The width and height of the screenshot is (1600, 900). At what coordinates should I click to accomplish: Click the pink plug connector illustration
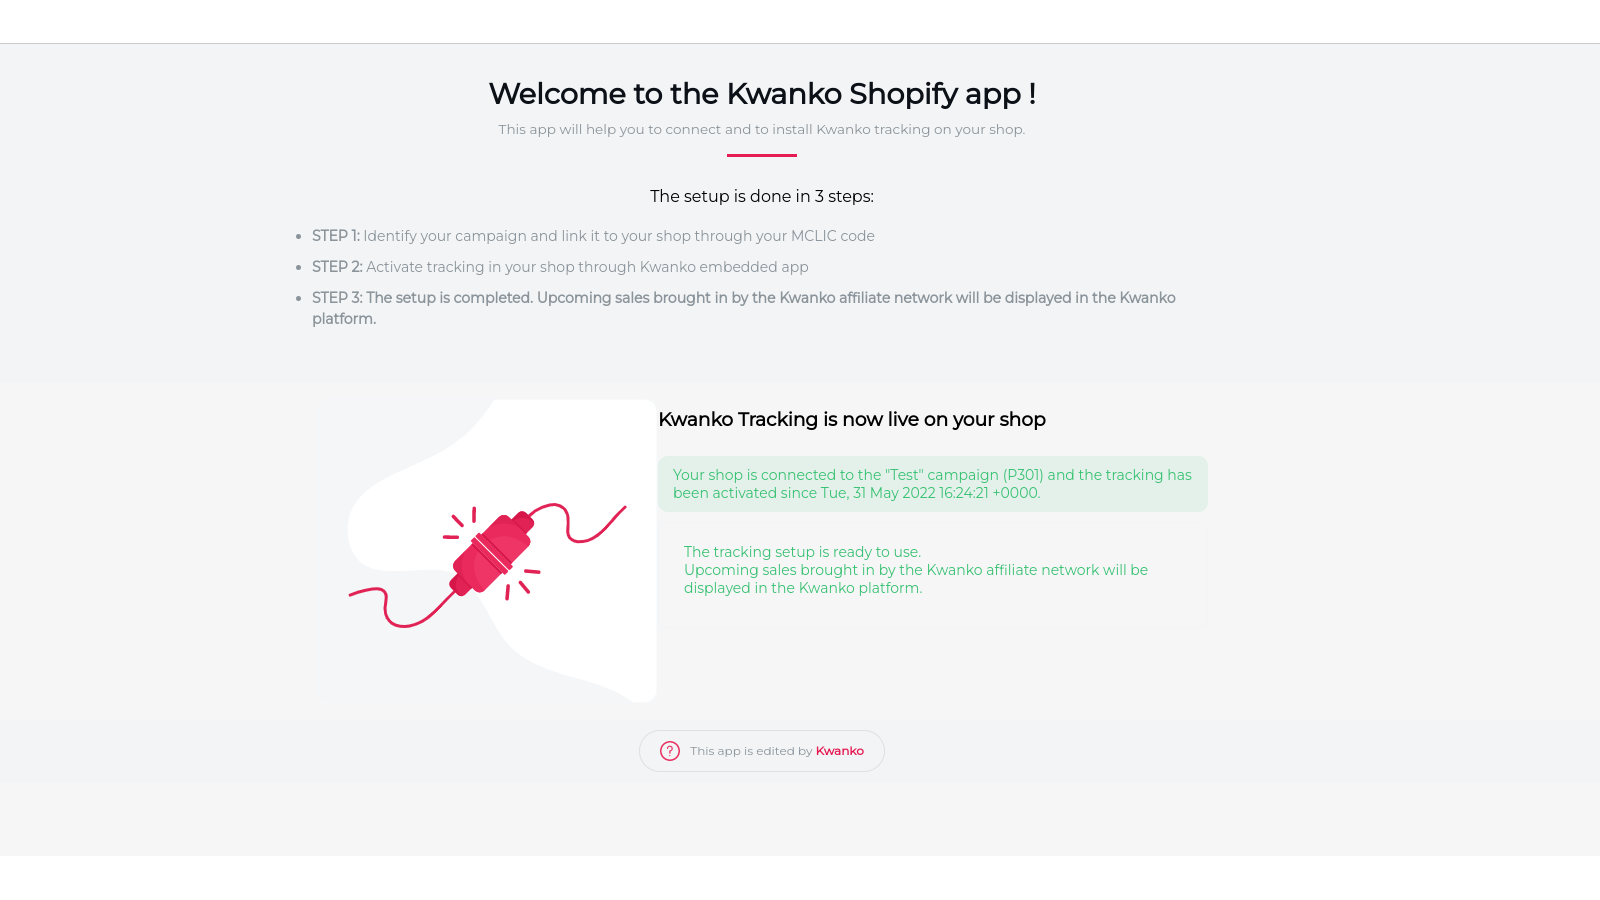(x=490, y=553)
